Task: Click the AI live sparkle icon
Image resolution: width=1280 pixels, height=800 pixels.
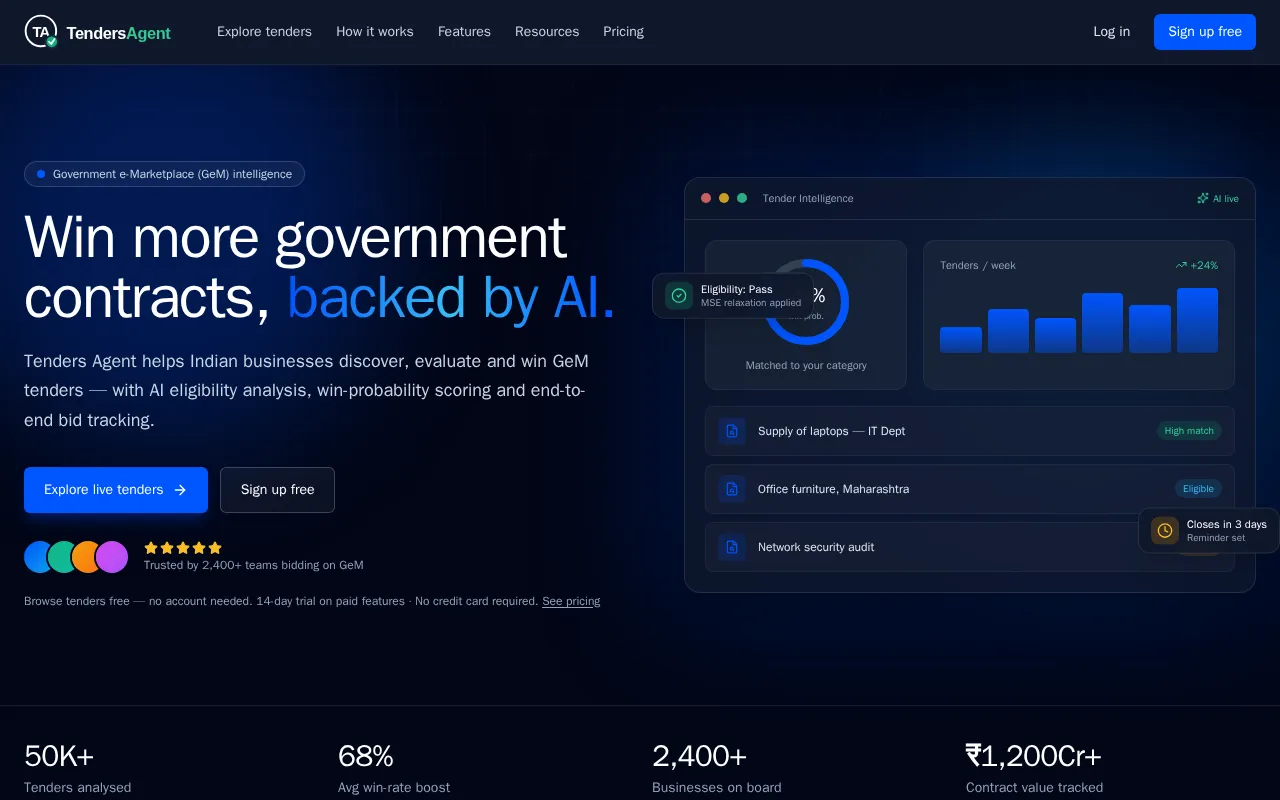Action: [x=1203, y=198]
